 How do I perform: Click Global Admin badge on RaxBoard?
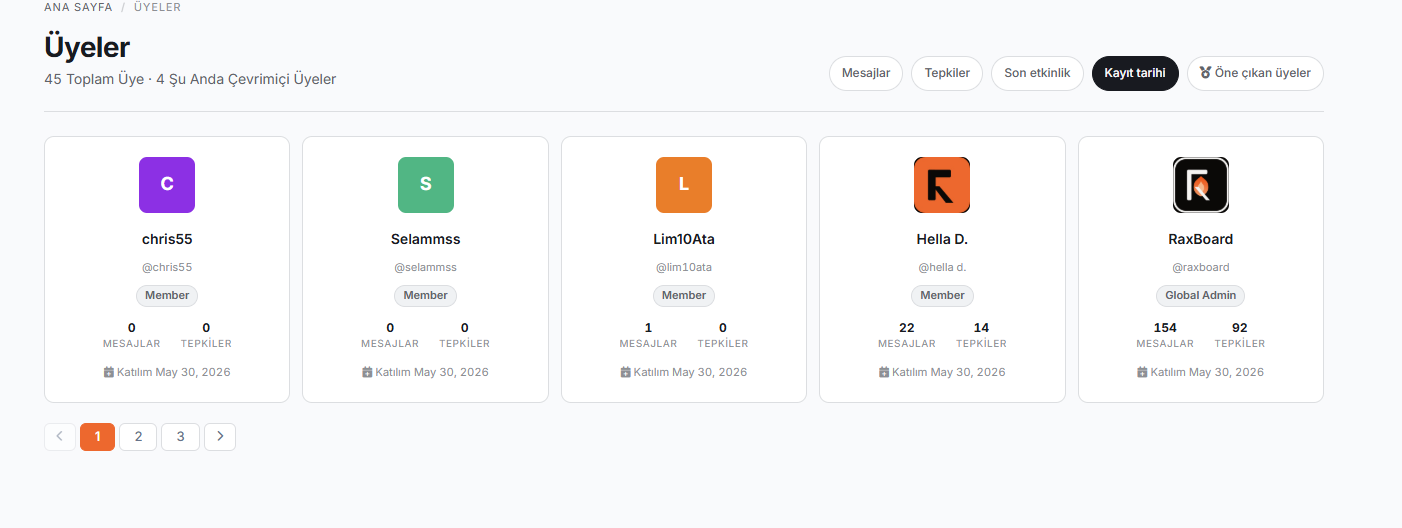1201,295
